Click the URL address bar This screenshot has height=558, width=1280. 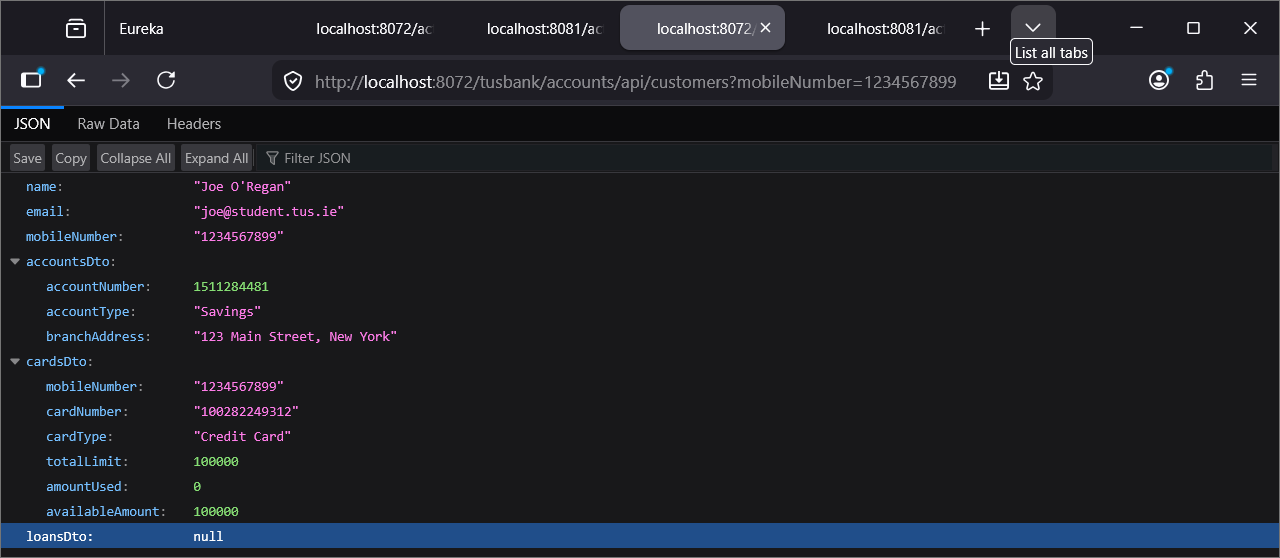pyautogui.click(x=635, y=81)
